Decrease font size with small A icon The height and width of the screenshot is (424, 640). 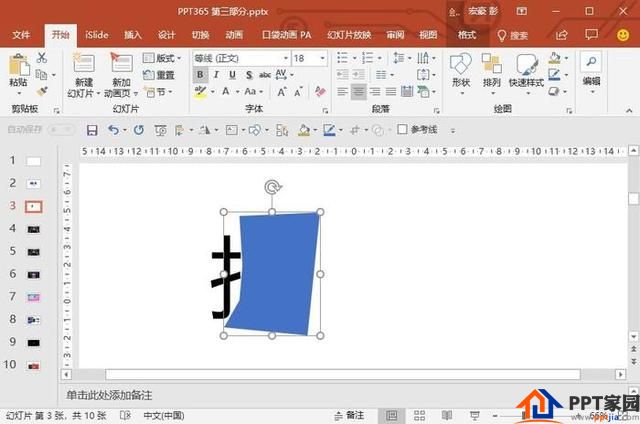point(298,92)
